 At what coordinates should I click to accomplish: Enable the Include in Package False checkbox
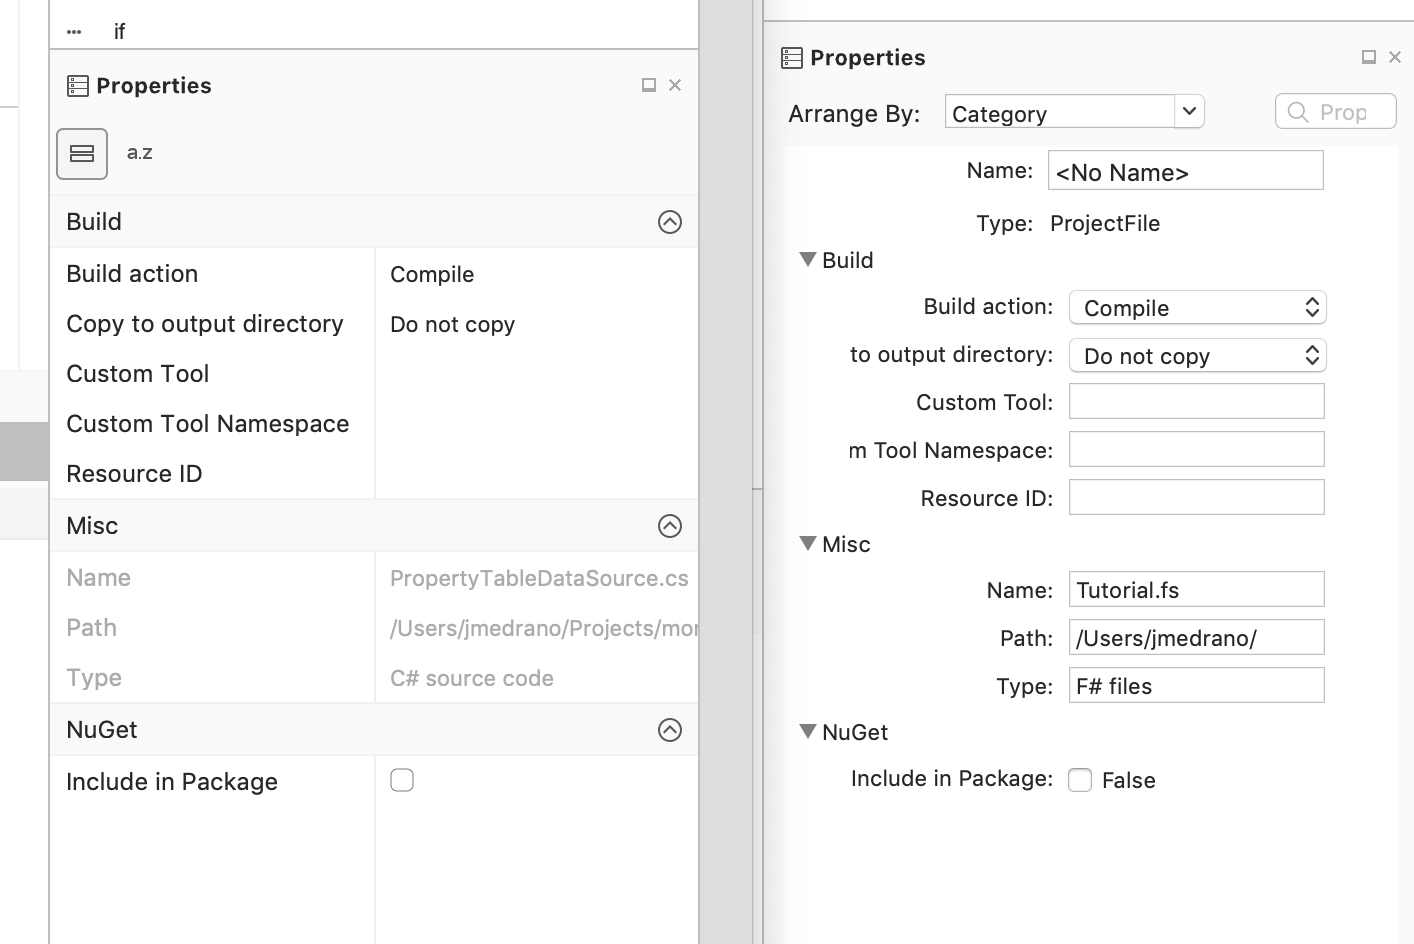click(1080, 780)
